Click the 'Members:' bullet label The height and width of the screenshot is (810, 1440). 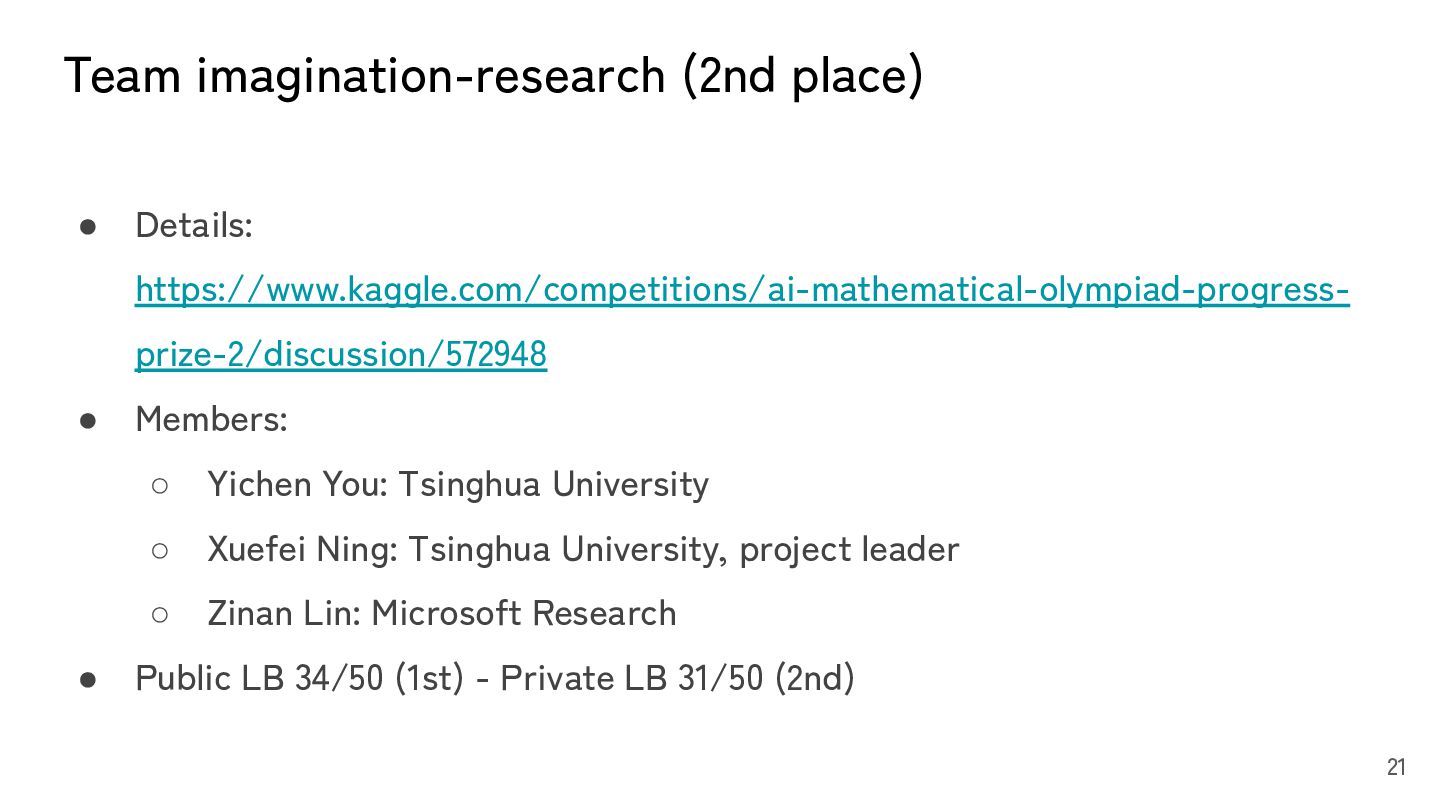point(211,419)
